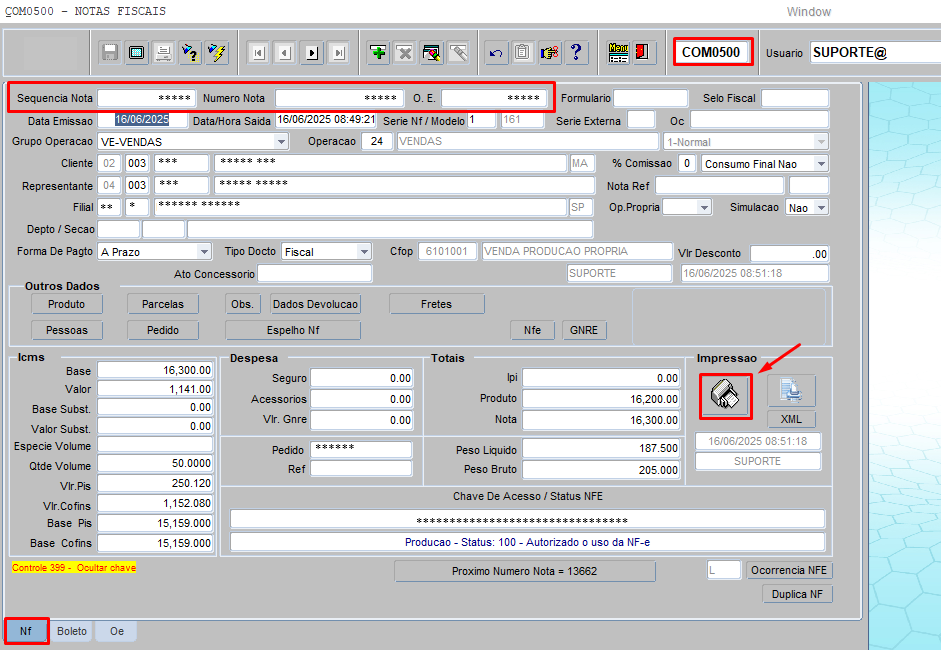Open the Simulacao dropdown
Screen dimensions: 941x650
(821, 207)
